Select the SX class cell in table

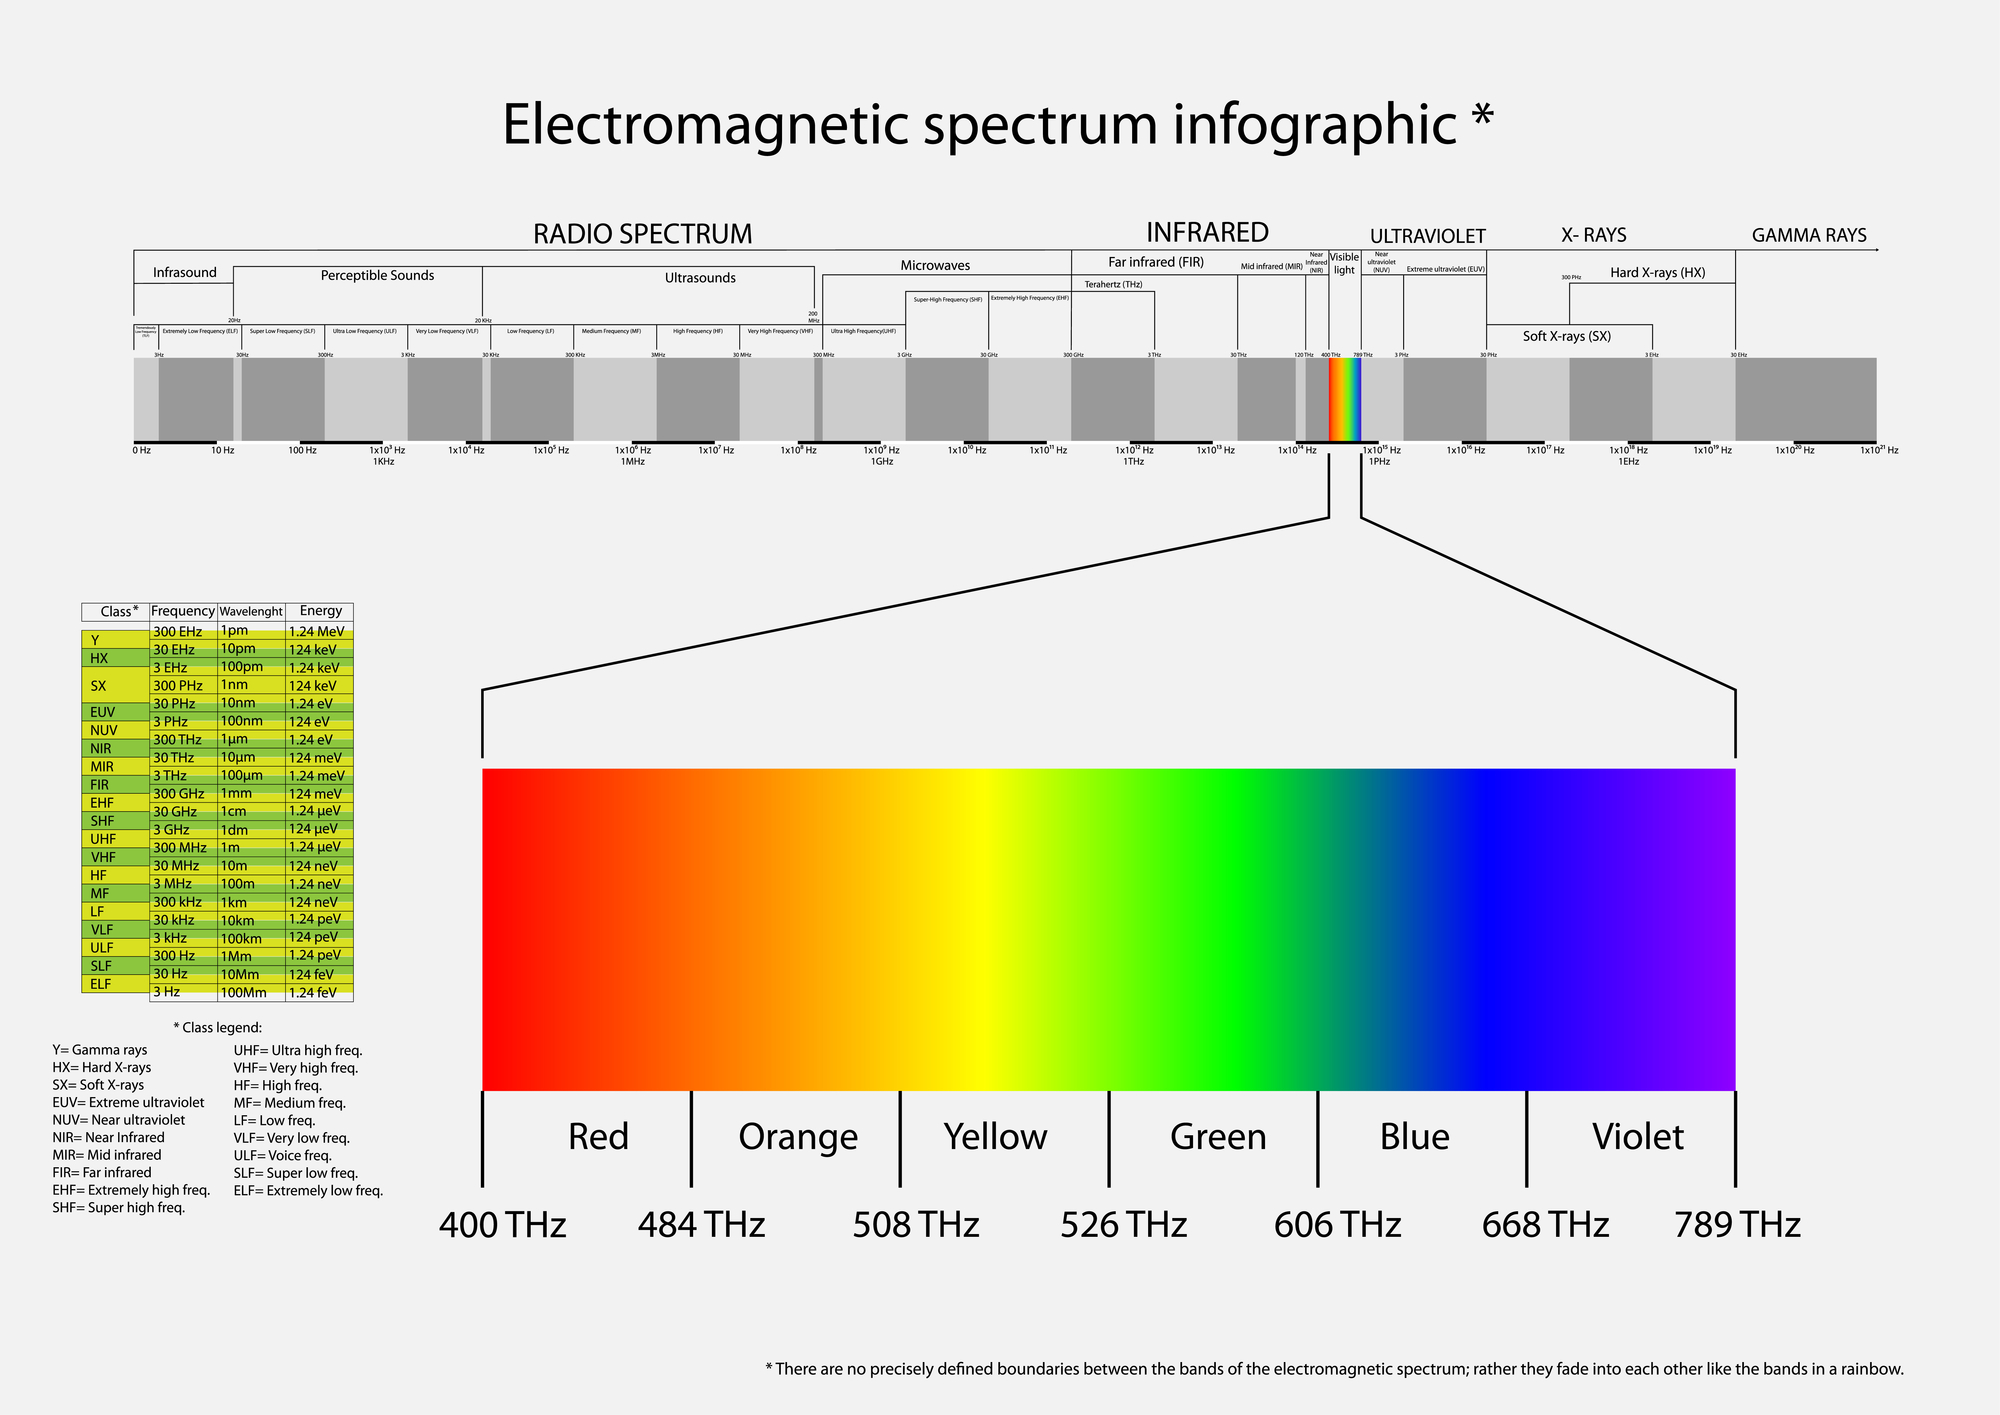coord(98,686)
